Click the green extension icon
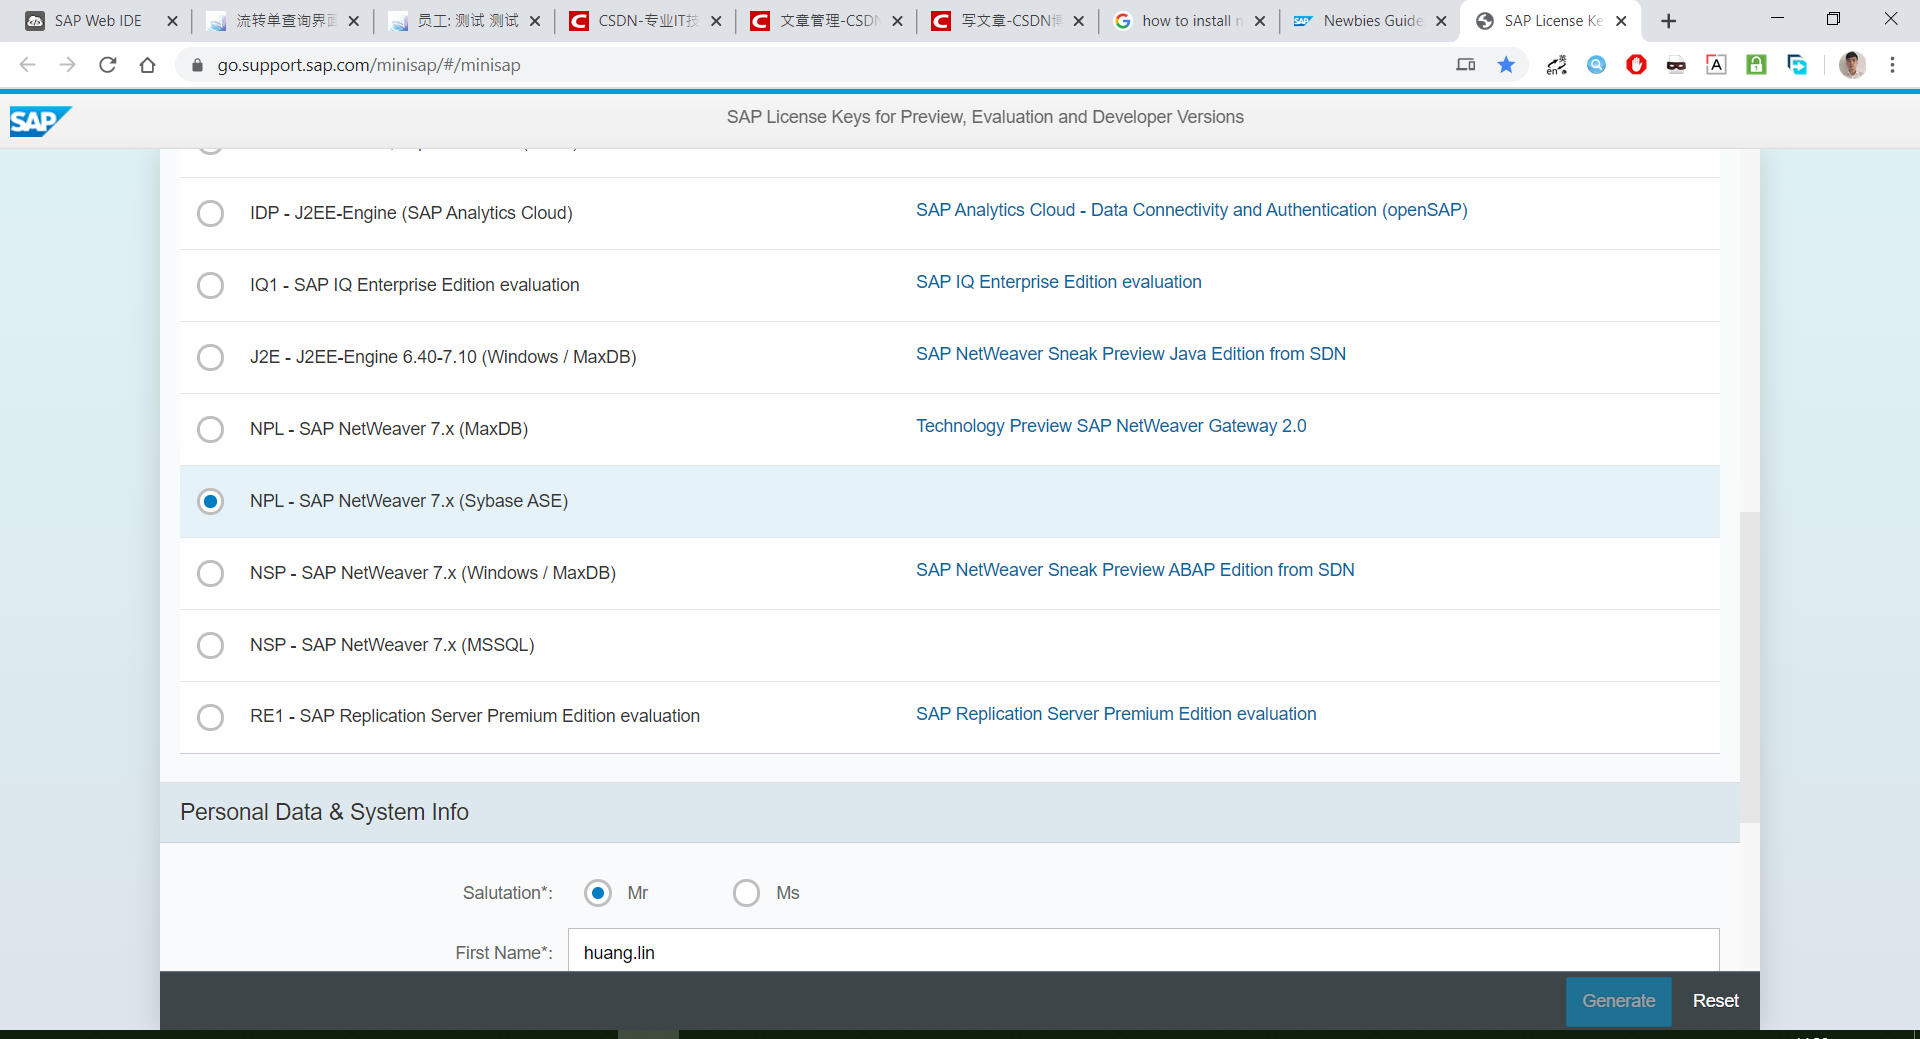This screenshot has height=1039, width=1920. coord(1756,65)
